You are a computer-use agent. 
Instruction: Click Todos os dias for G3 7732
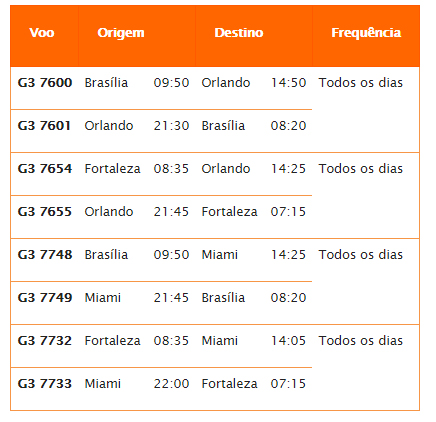pyautogui.click(x=361, y=341)
